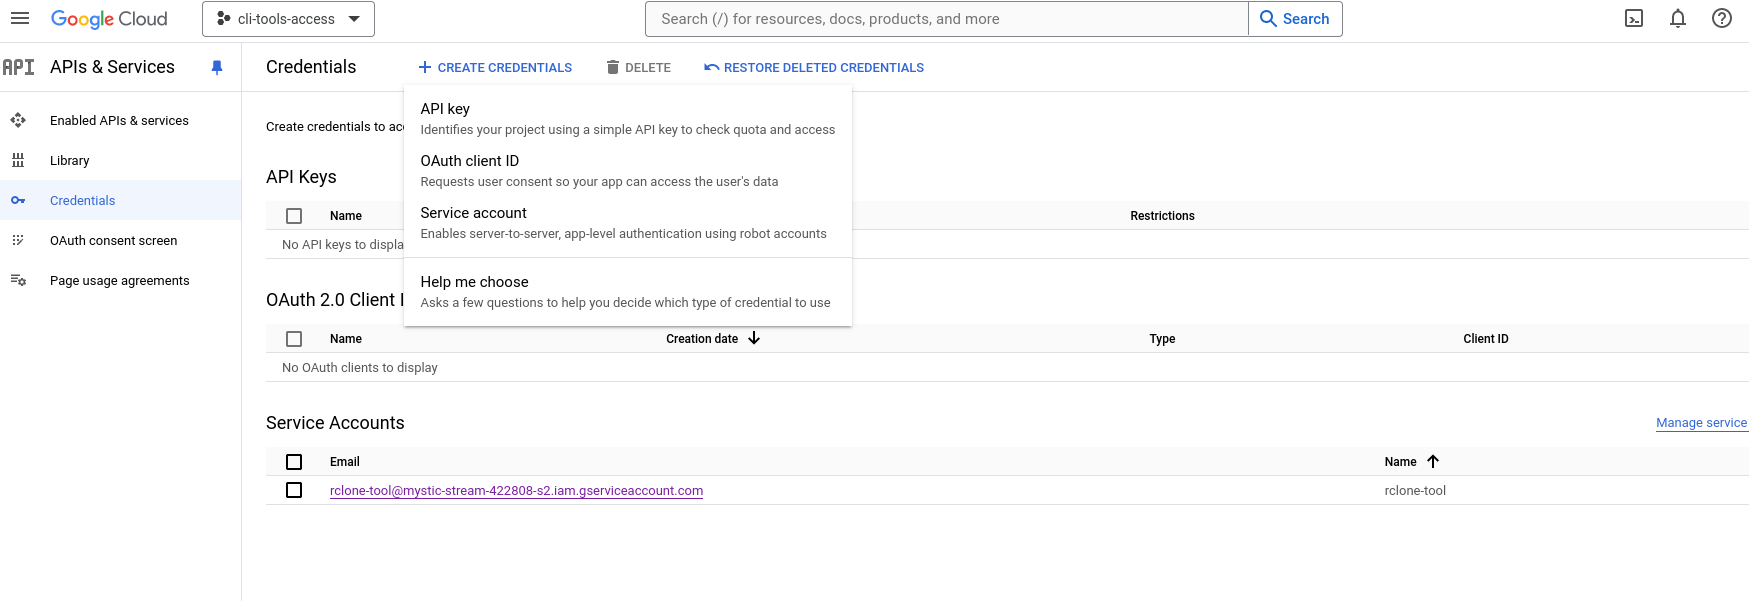Focus the resource search input field
The image size is (1749, 601).
click(x=946, y=19)
